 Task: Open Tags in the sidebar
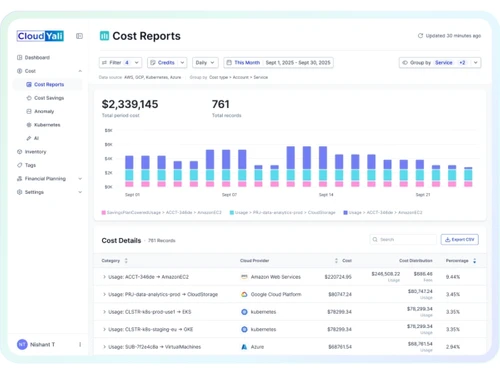coord(30,165)
